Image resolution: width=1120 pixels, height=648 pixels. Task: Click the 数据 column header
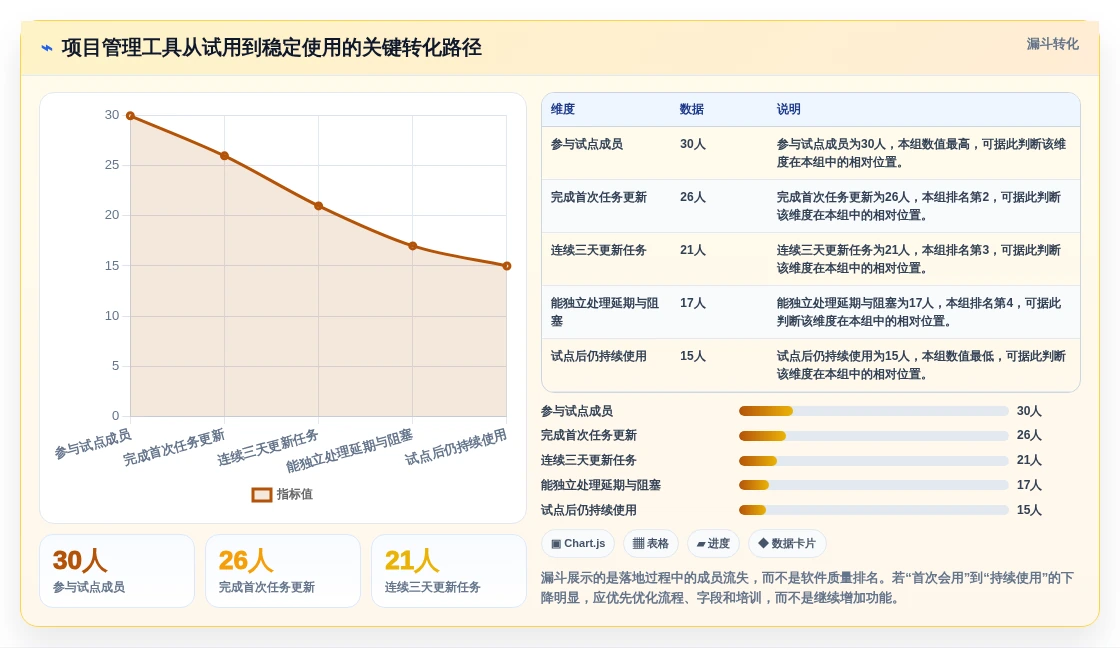(691, 109)
